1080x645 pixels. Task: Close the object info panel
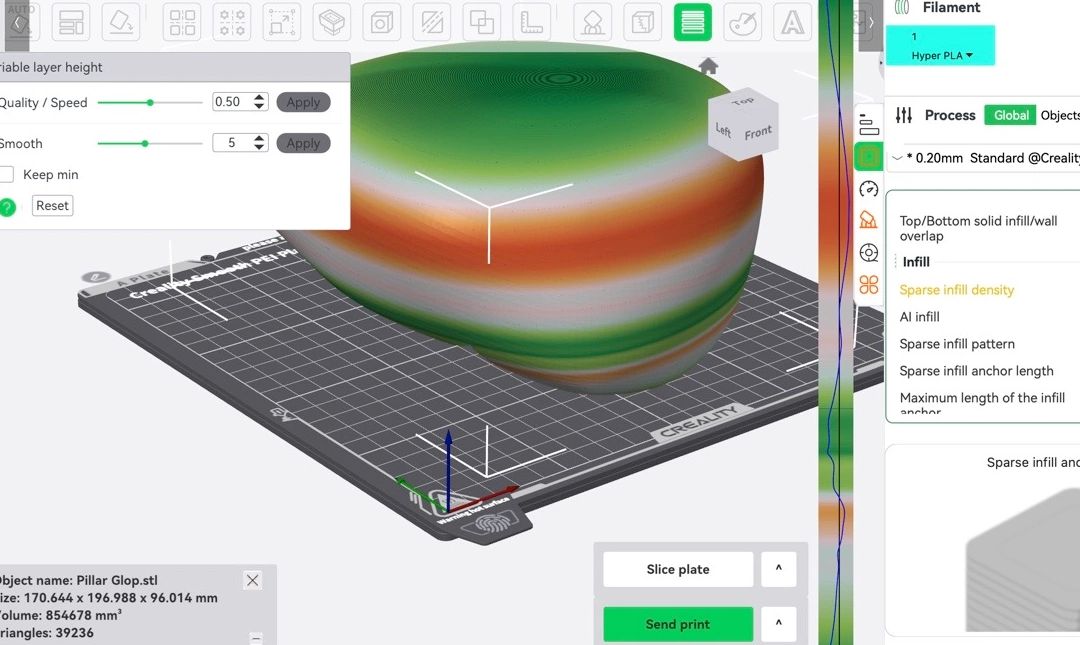pos(253,580)
